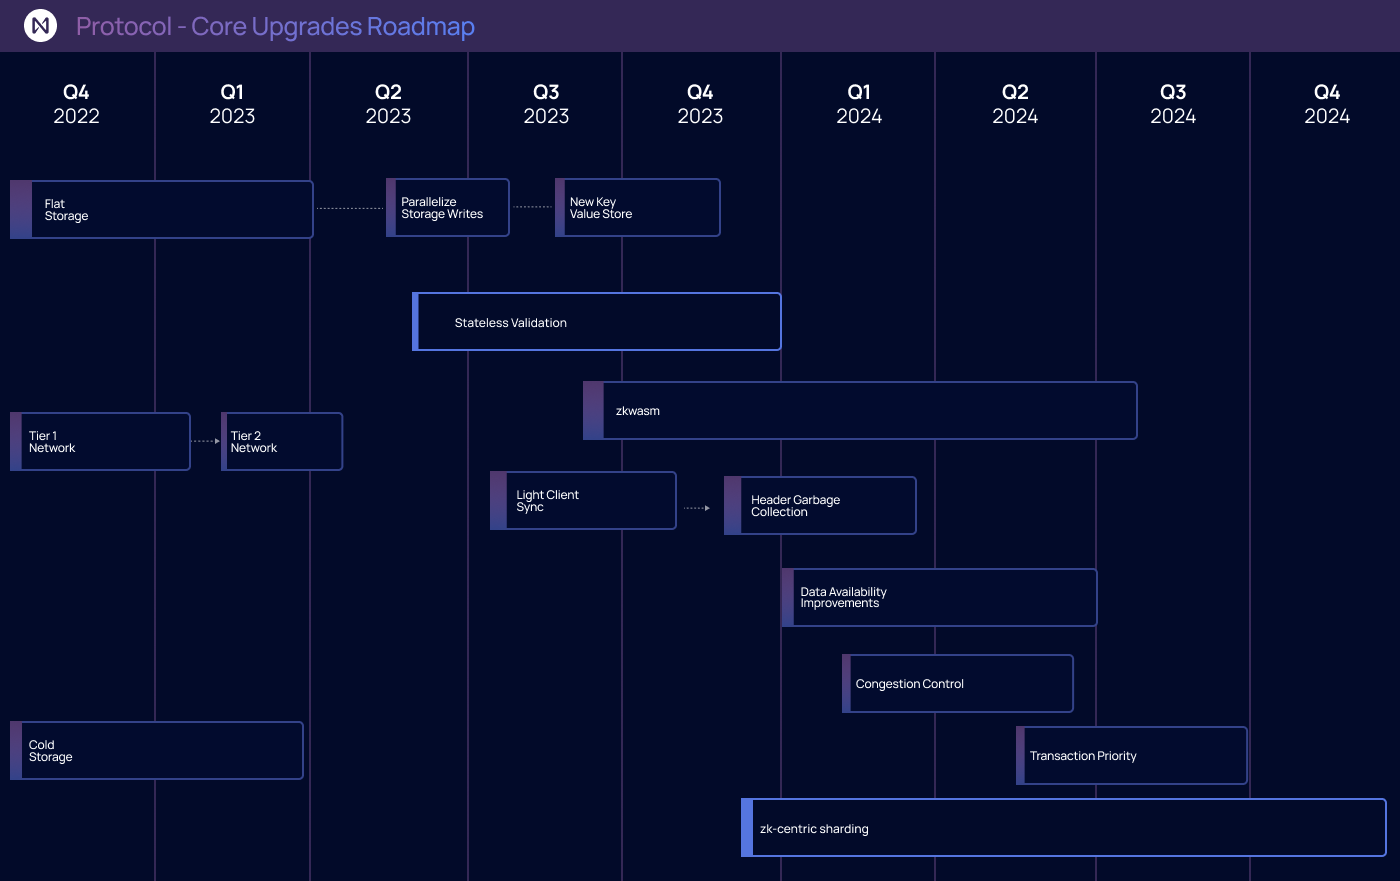
Task: Click the Q3 2023 column header
Action: (x=546, y=104)
